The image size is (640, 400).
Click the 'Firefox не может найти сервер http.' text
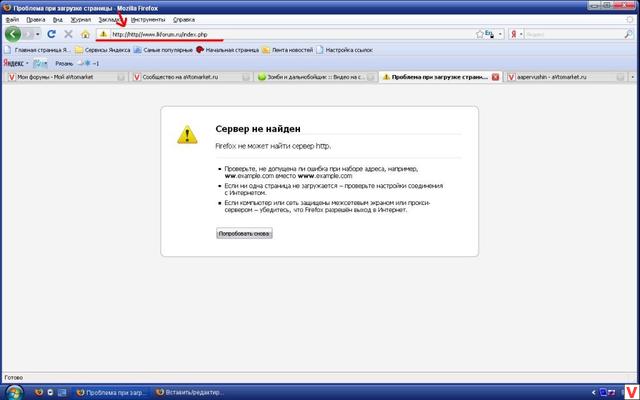click(x=273, y=146)
